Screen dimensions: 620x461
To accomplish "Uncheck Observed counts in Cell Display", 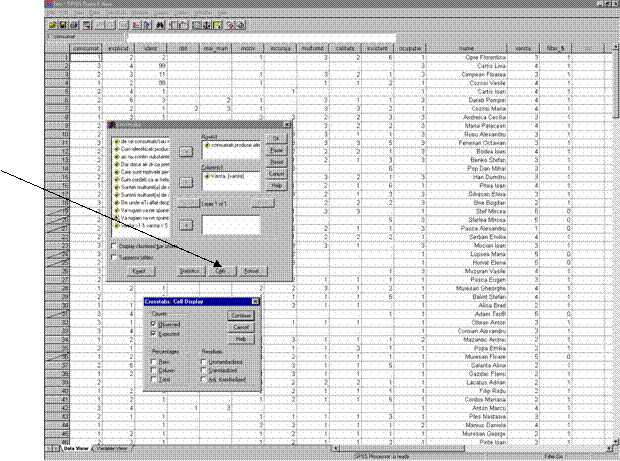I will [x=154, y=324].
